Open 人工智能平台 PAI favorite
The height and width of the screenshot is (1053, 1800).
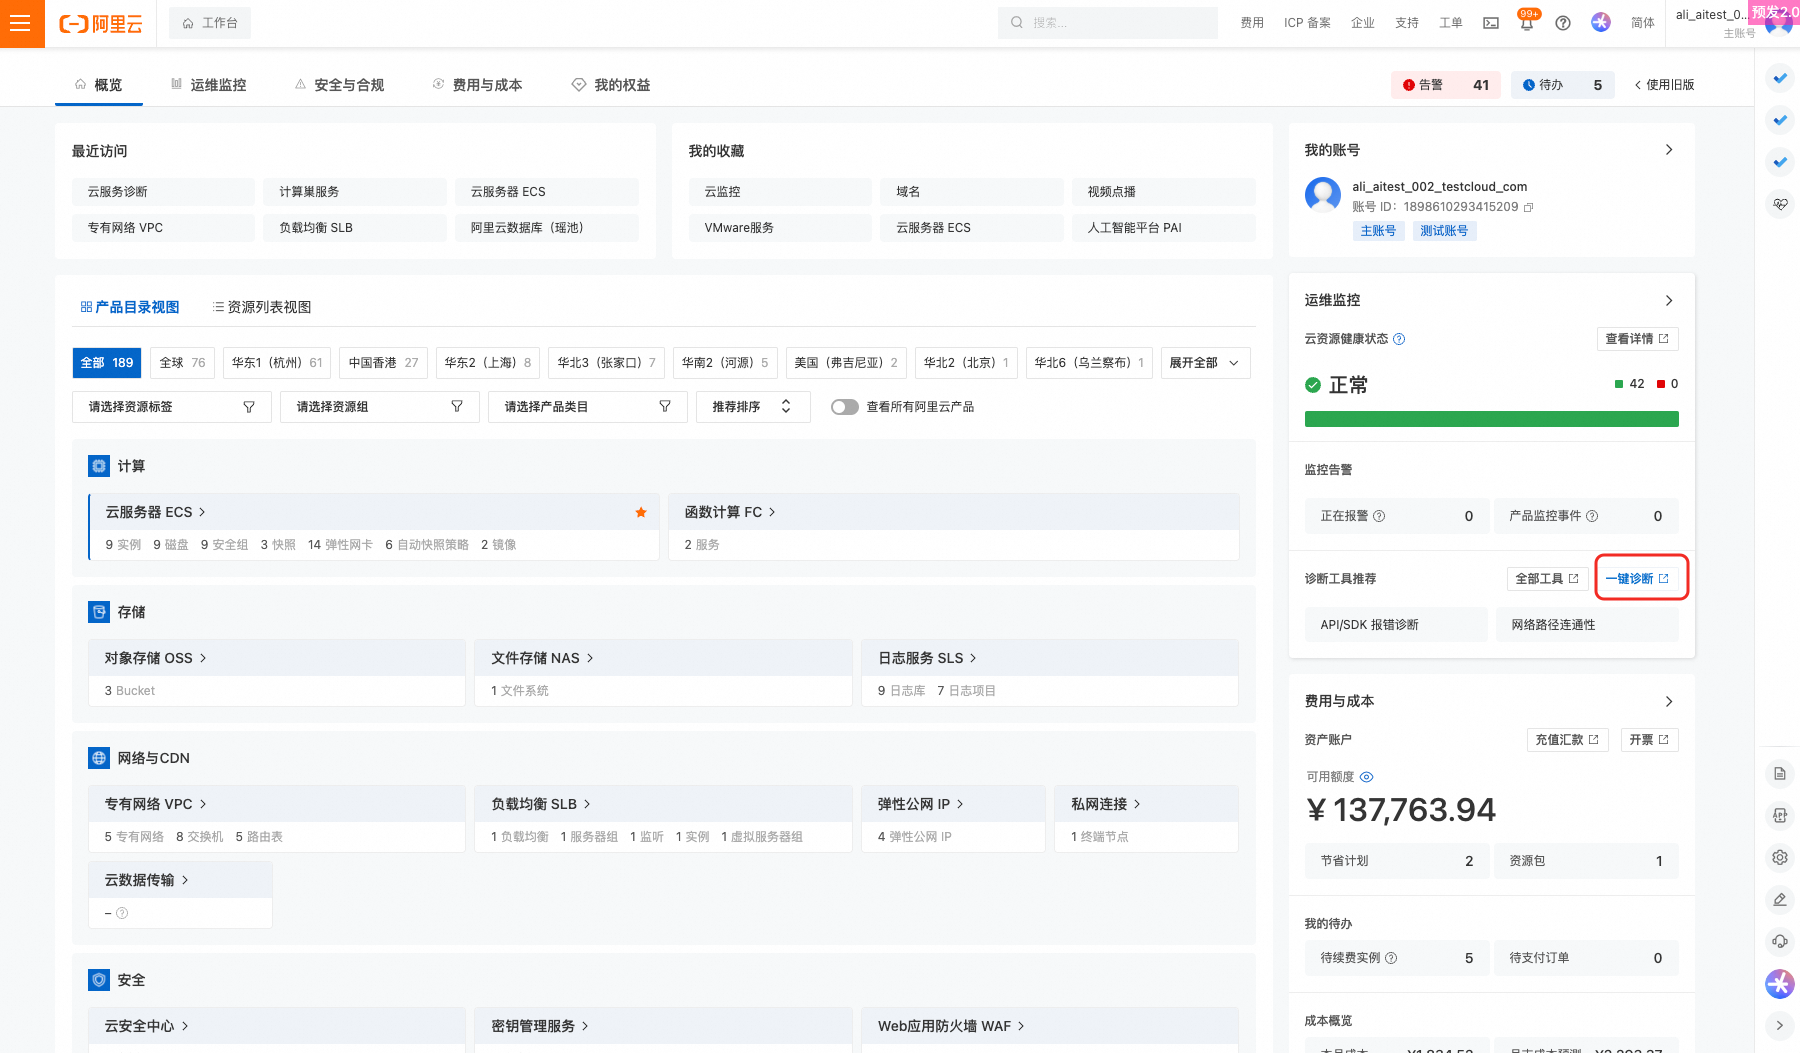coord(1163,228)
